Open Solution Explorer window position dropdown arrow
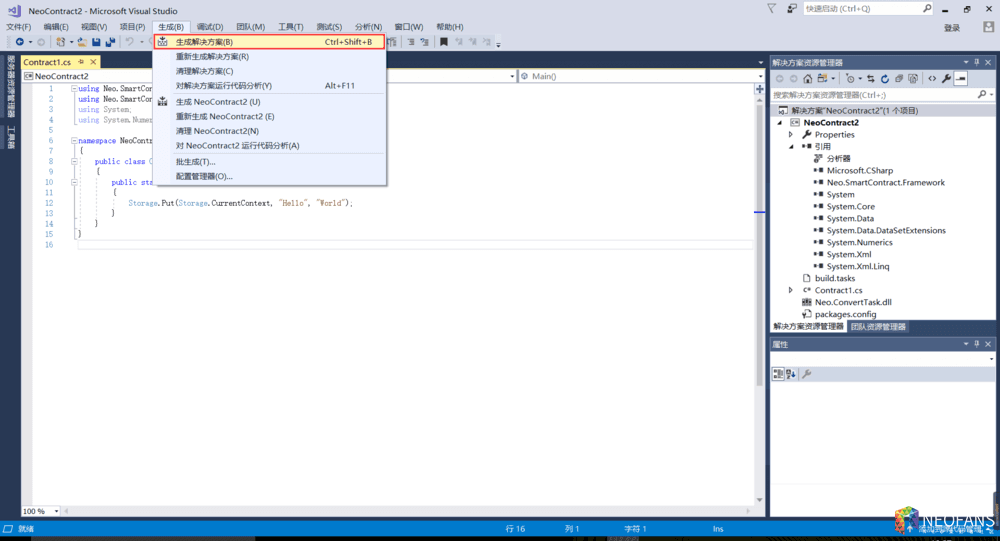This screenshot has height=541, width=1000. pos(966,62)
